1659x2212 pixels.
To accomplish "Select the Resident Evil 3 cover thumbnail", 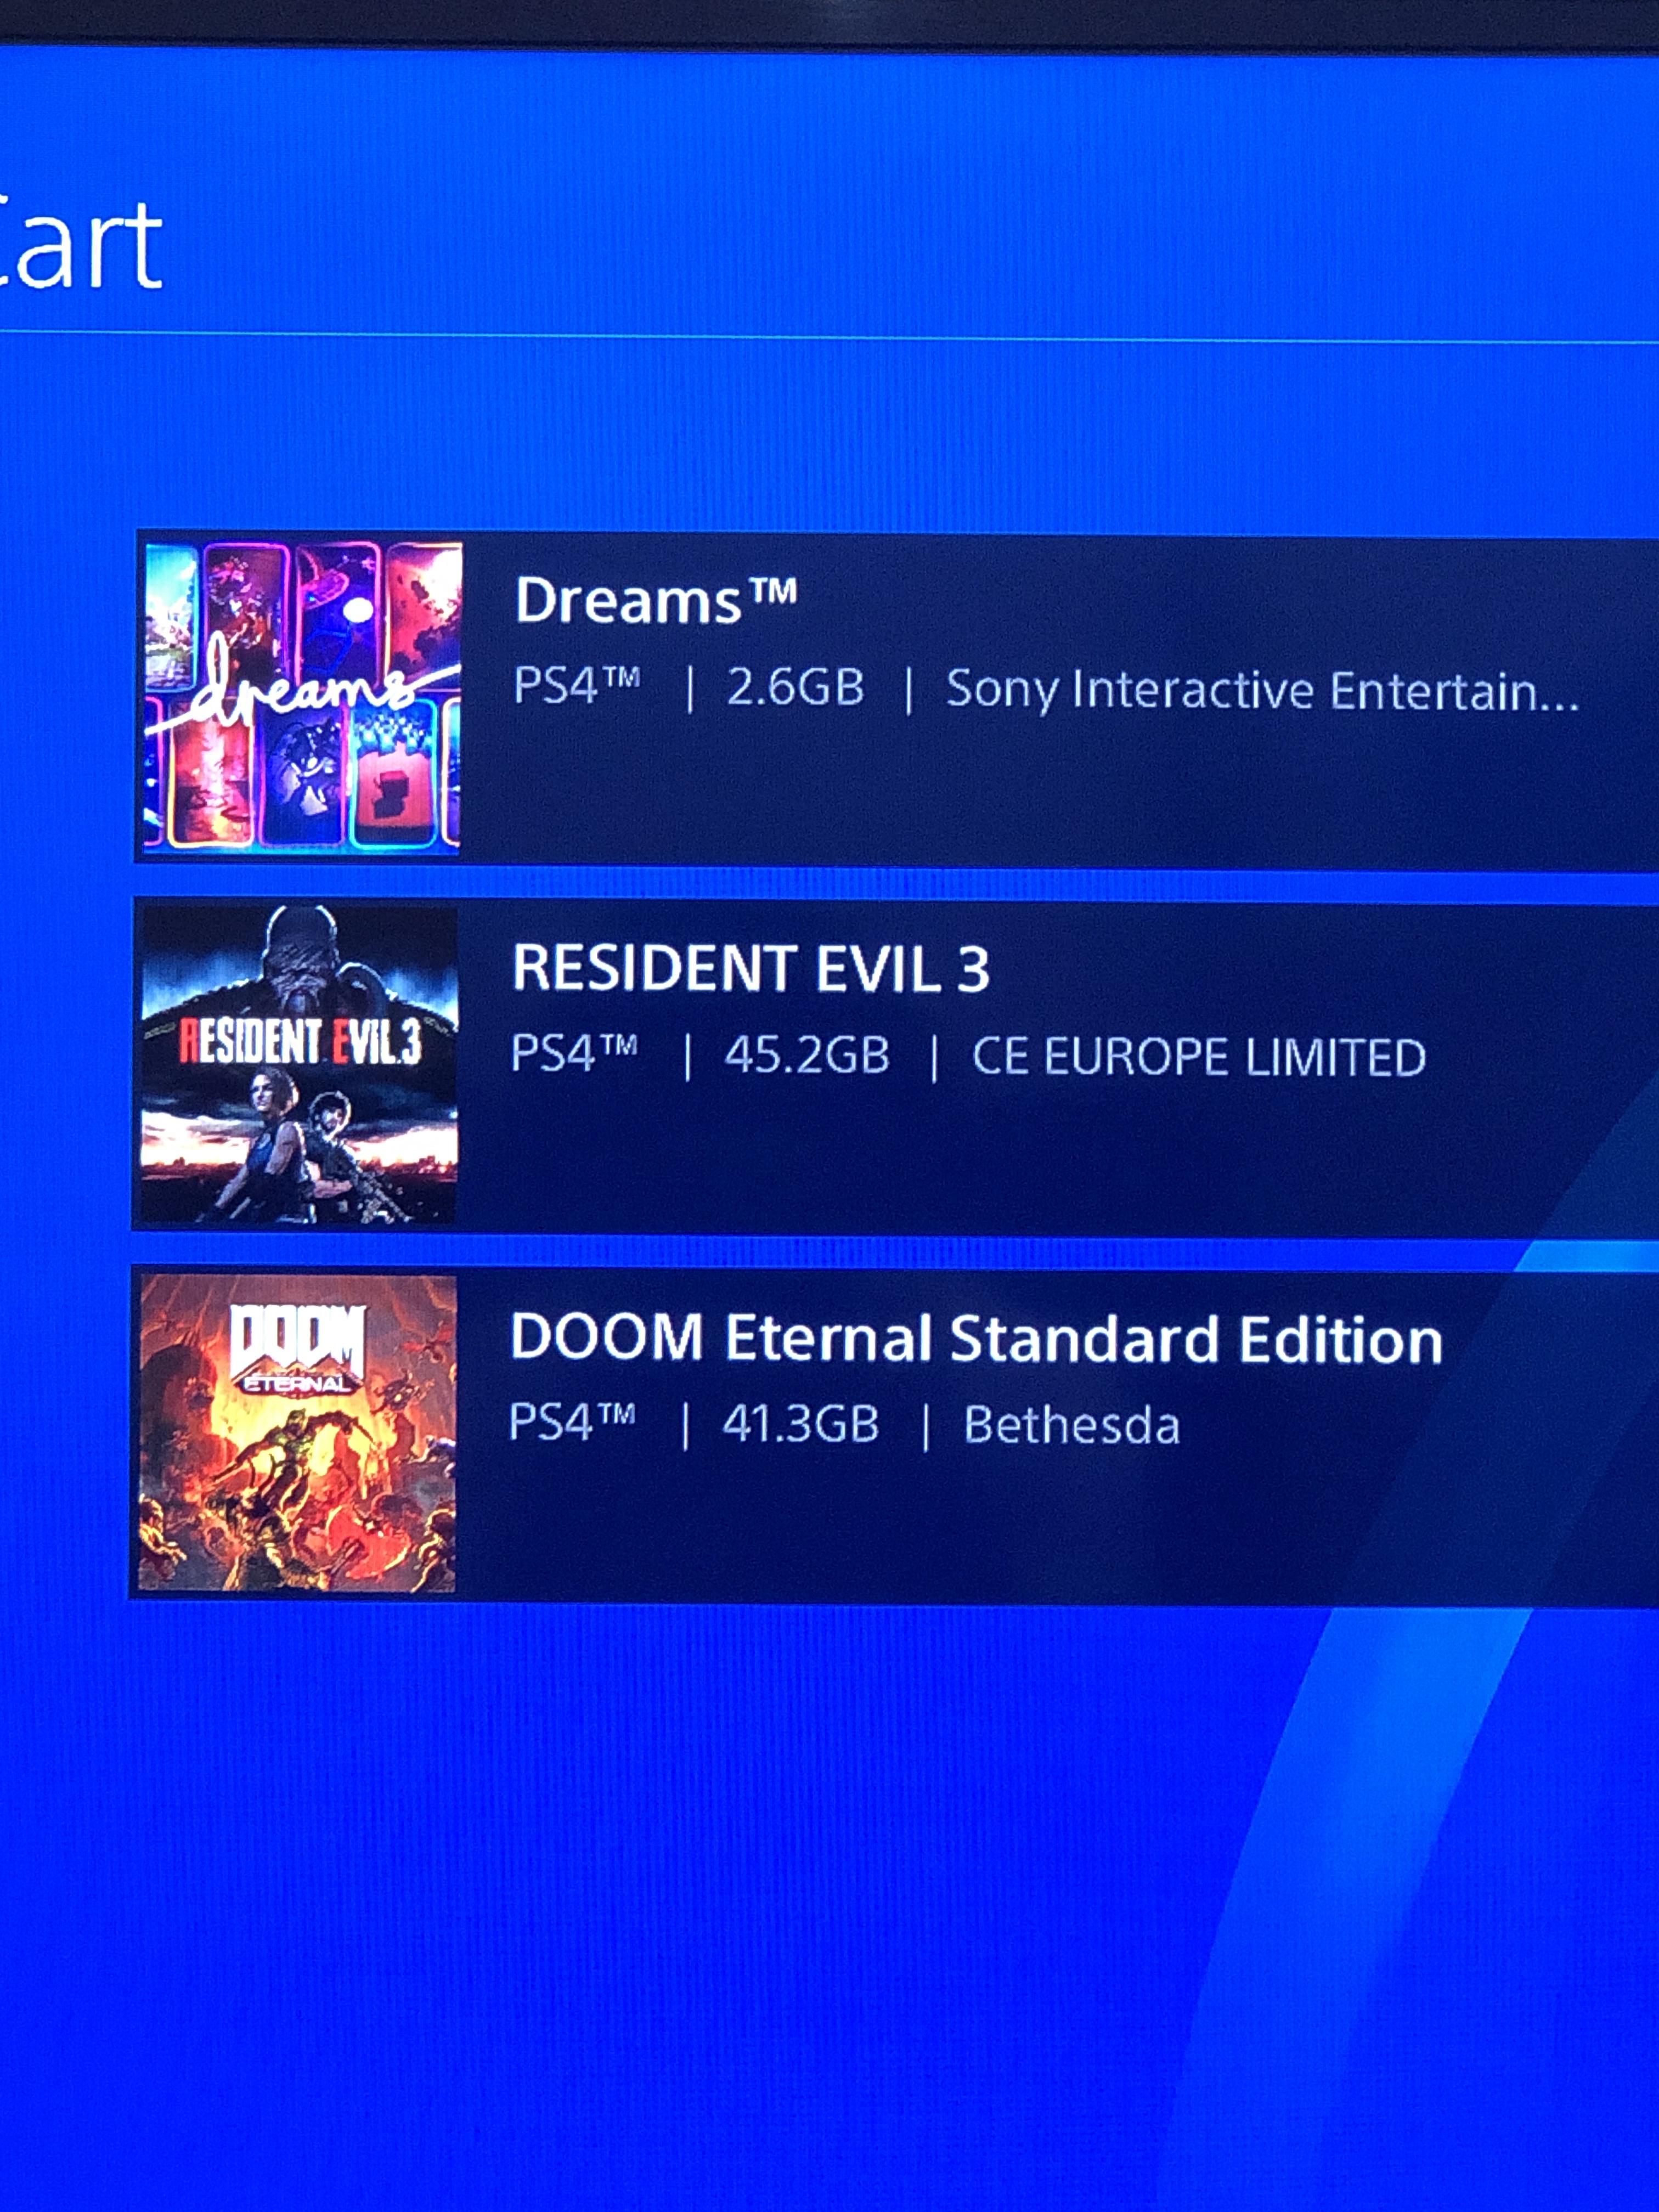I will tap(298, 1064).
